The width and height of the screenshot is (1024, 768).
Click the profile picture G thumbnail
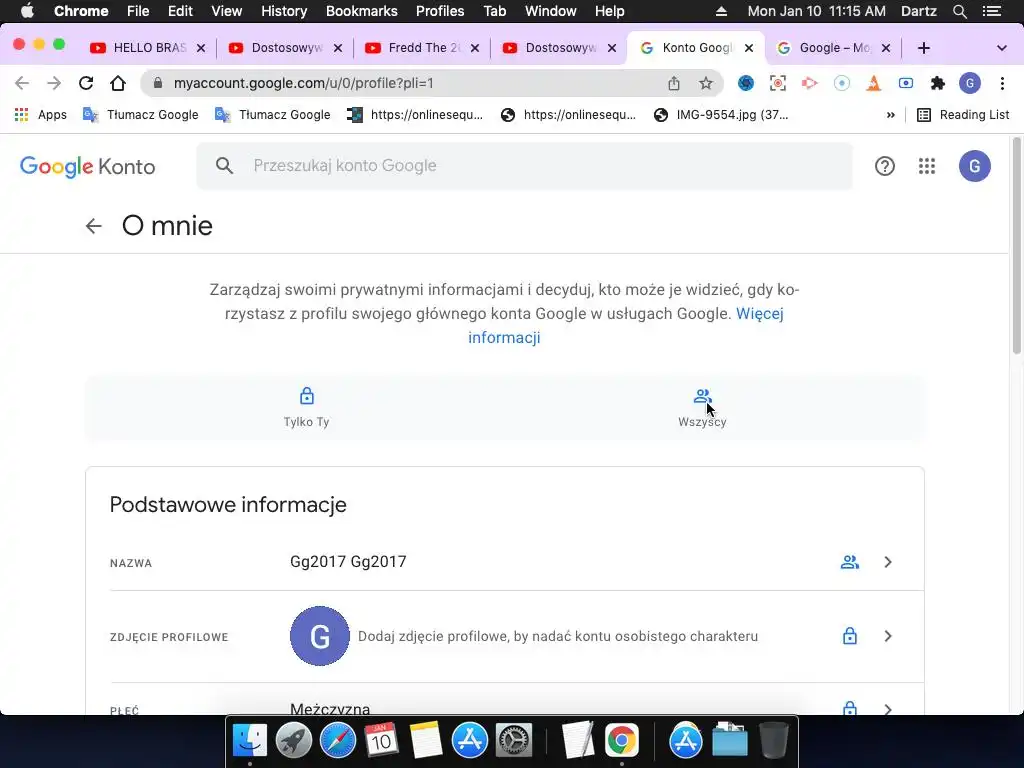319,635
